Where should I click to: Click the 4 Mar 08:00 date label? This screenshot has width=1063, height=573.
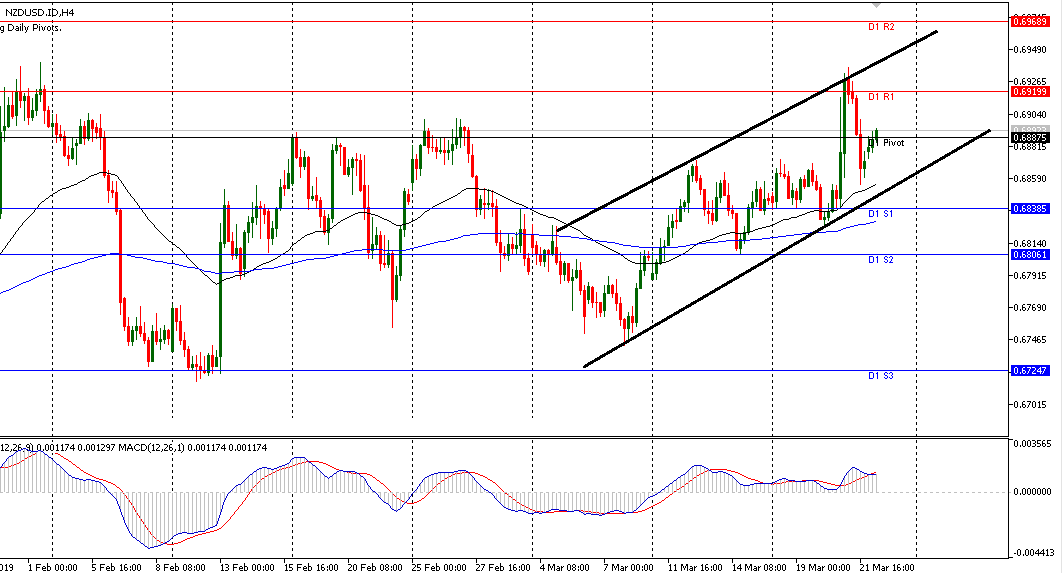click(x=566, y=567)
